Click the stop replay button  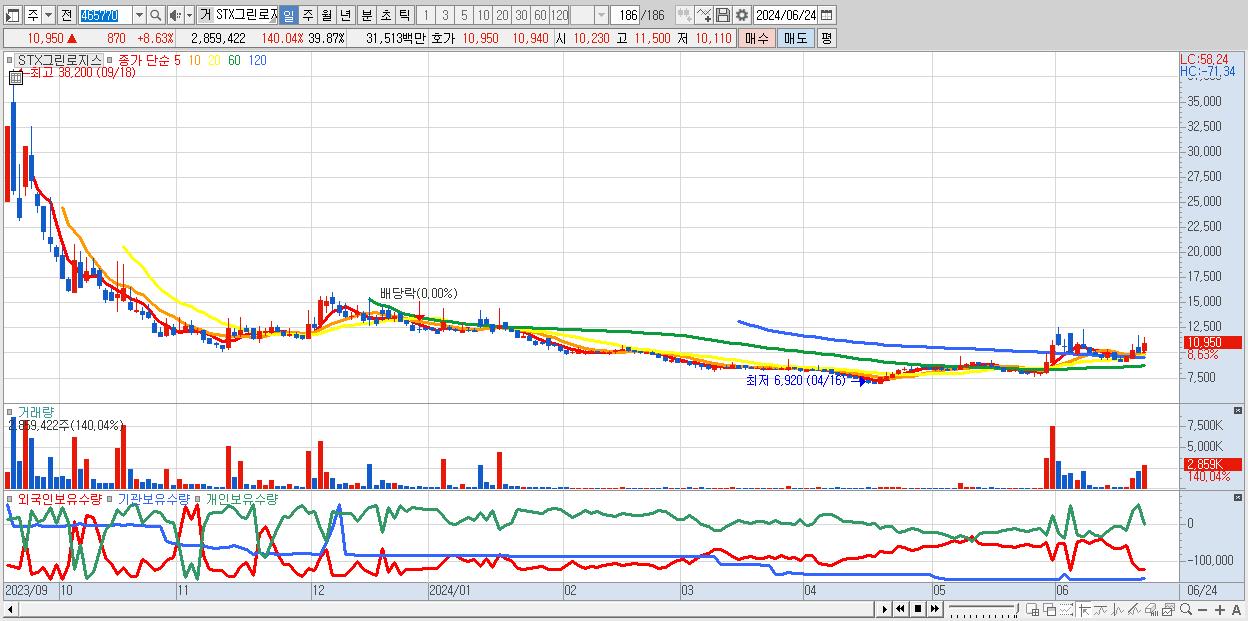pos(917,609)
